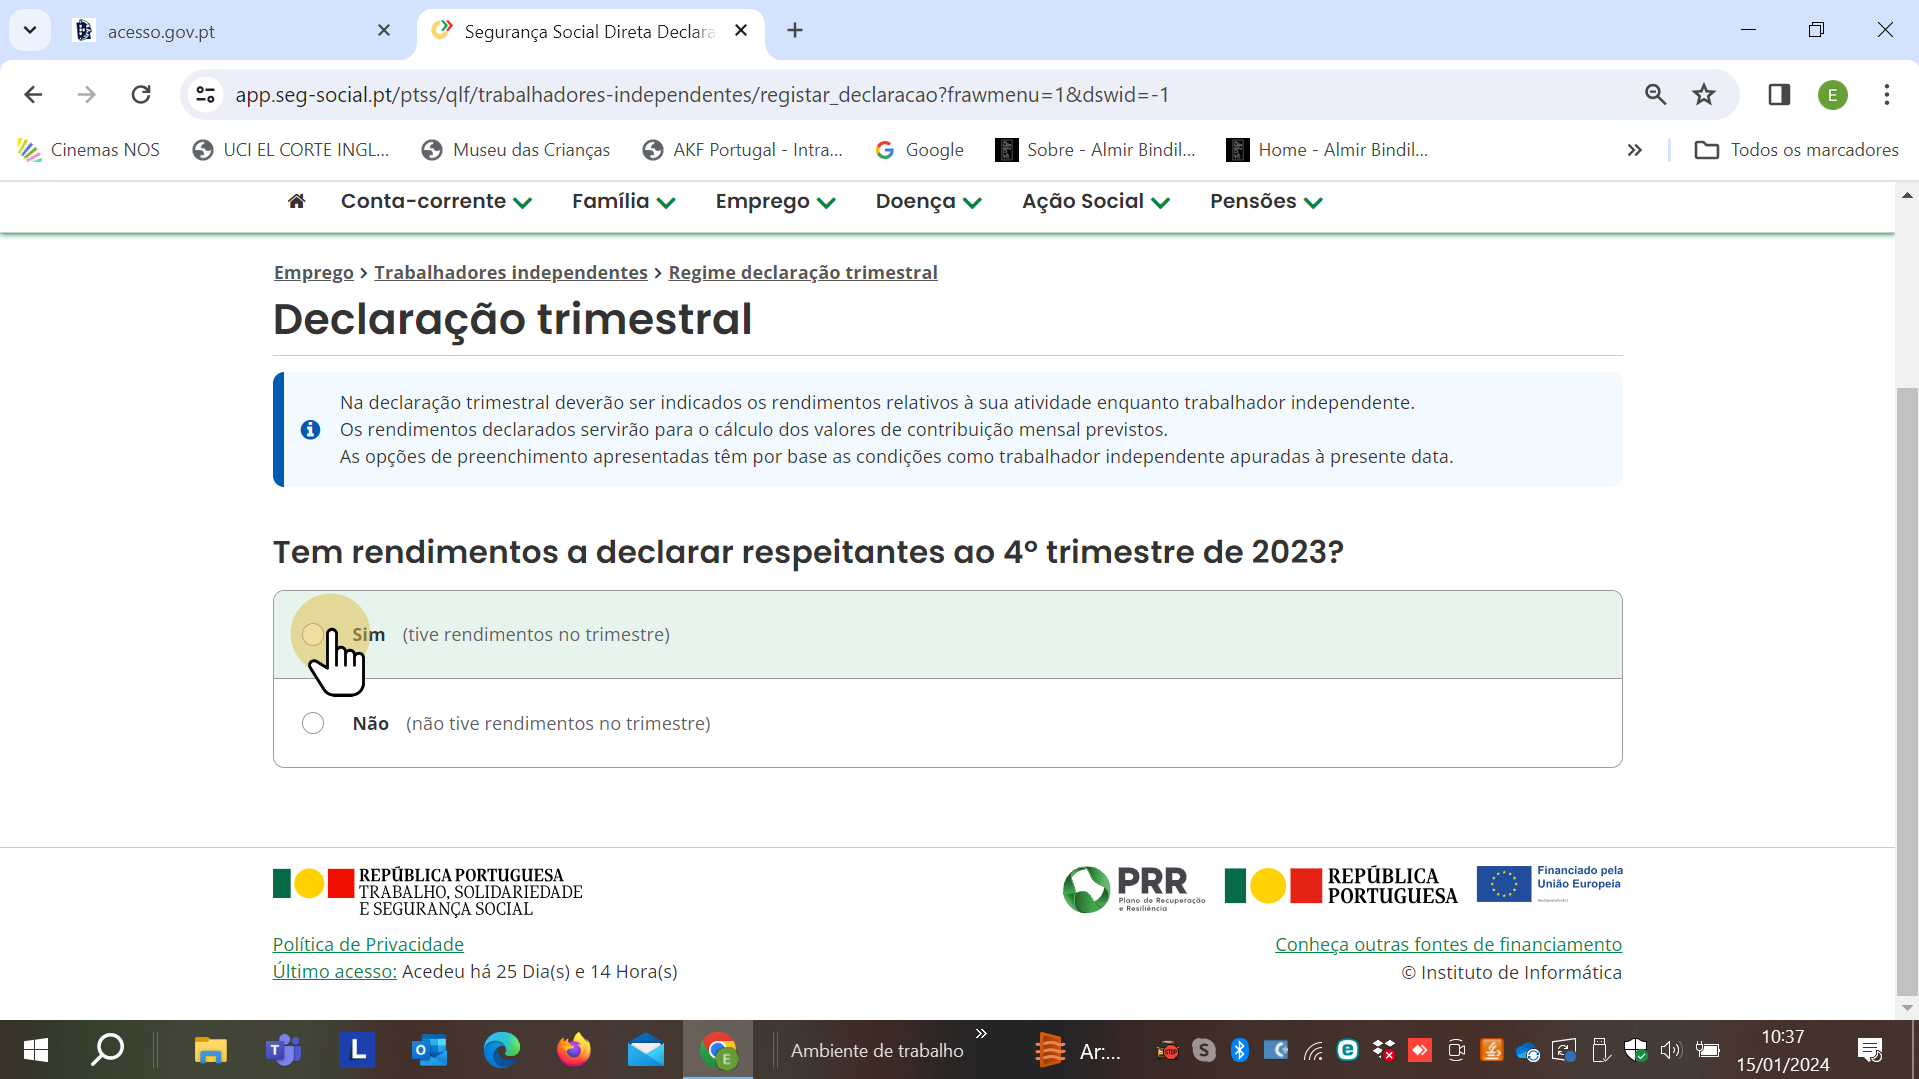Open the Pensões dropdown menu
Viewport: 1919px width, 1079px height.
coord(1266,202)
